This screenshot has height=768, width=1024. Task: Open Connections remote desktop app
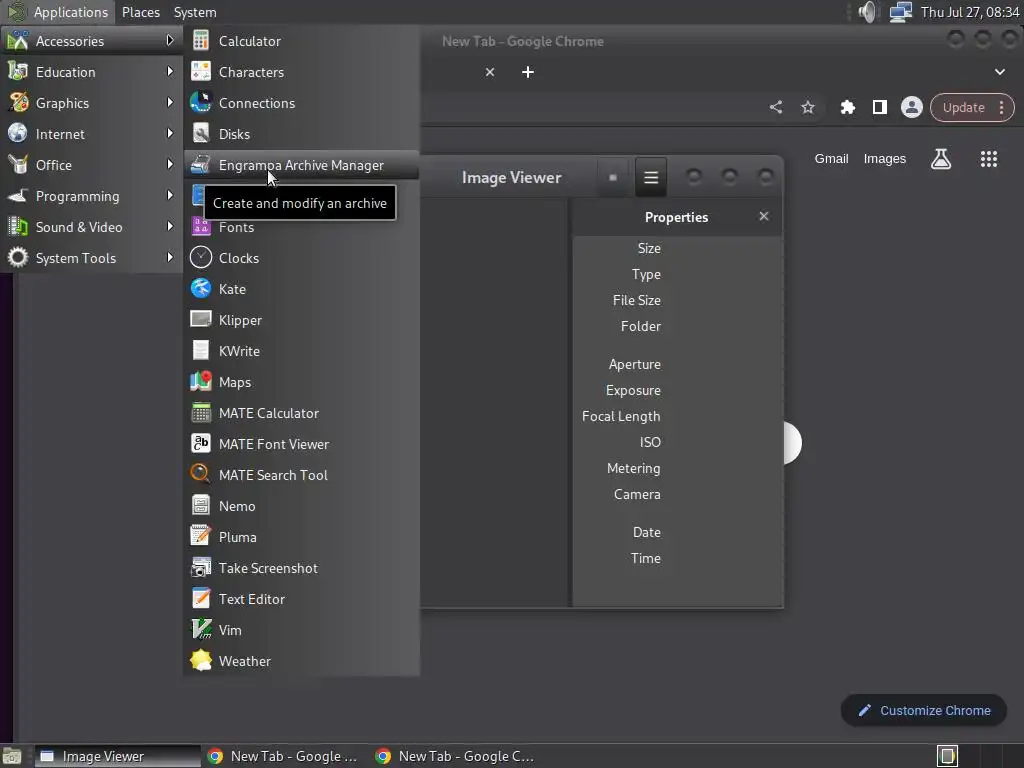click(301, 103)
